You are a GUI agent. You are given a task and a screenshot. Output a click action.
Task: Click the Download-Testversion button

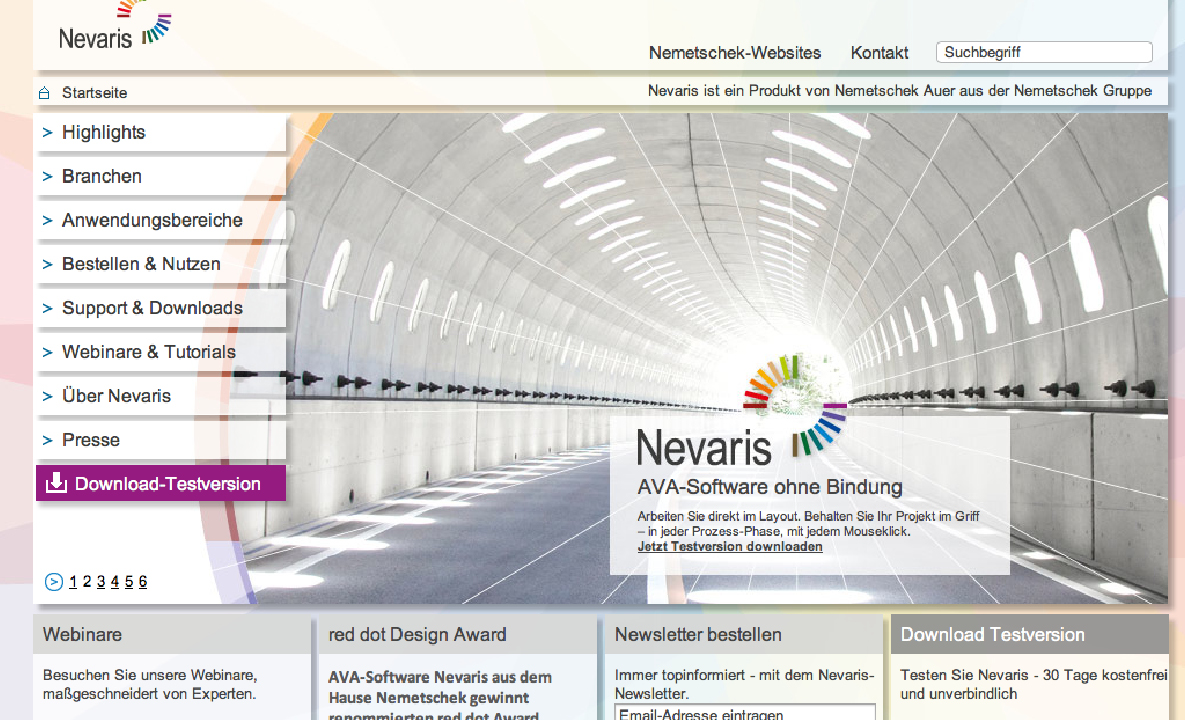[161, 483]
